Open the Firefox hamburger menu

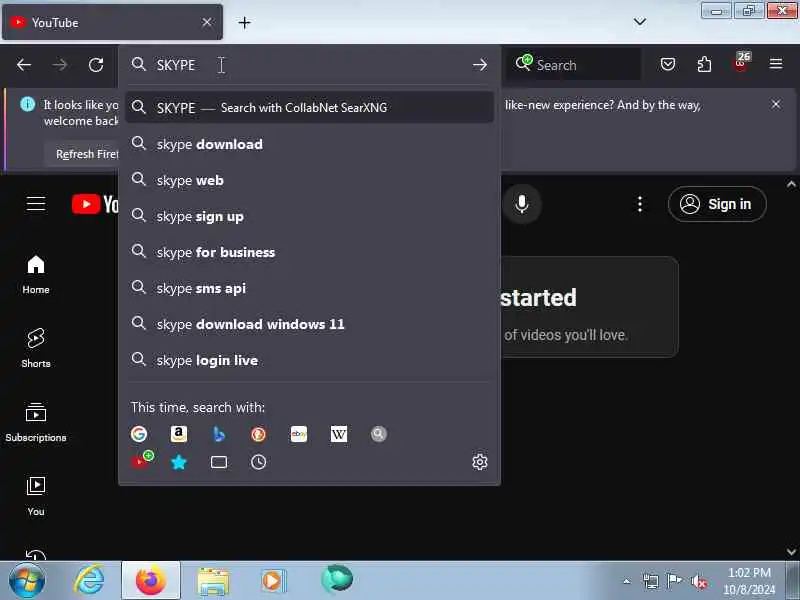click(776, 64)
